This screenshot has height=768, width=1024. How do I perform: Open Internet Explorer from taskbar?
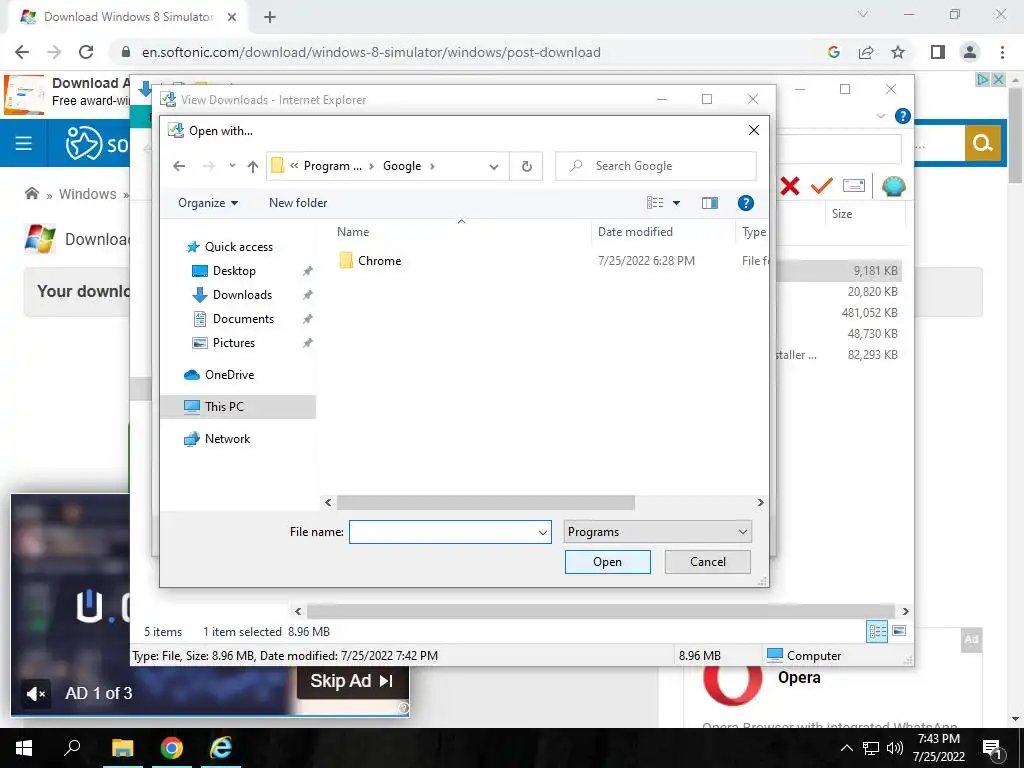221,748
